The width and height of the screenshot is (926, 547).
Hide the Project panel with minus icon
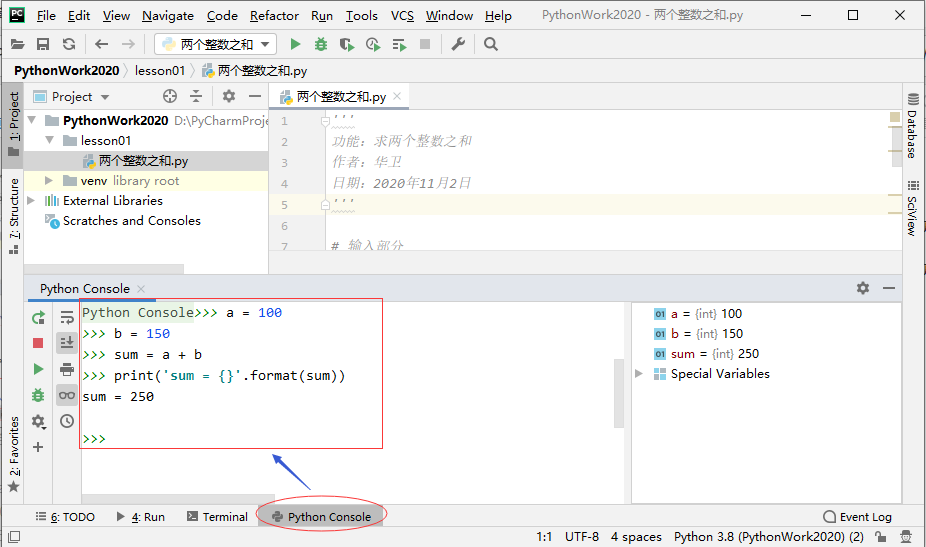[x=255, y=96]
